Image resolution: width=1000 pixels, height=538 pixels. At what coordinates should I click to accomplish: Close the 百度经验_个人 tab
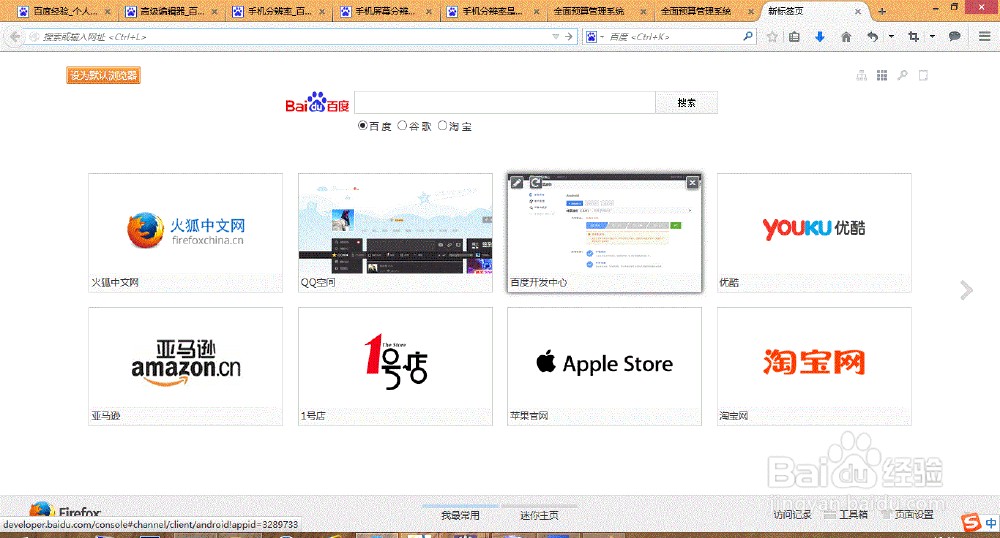tap(108, 11)
